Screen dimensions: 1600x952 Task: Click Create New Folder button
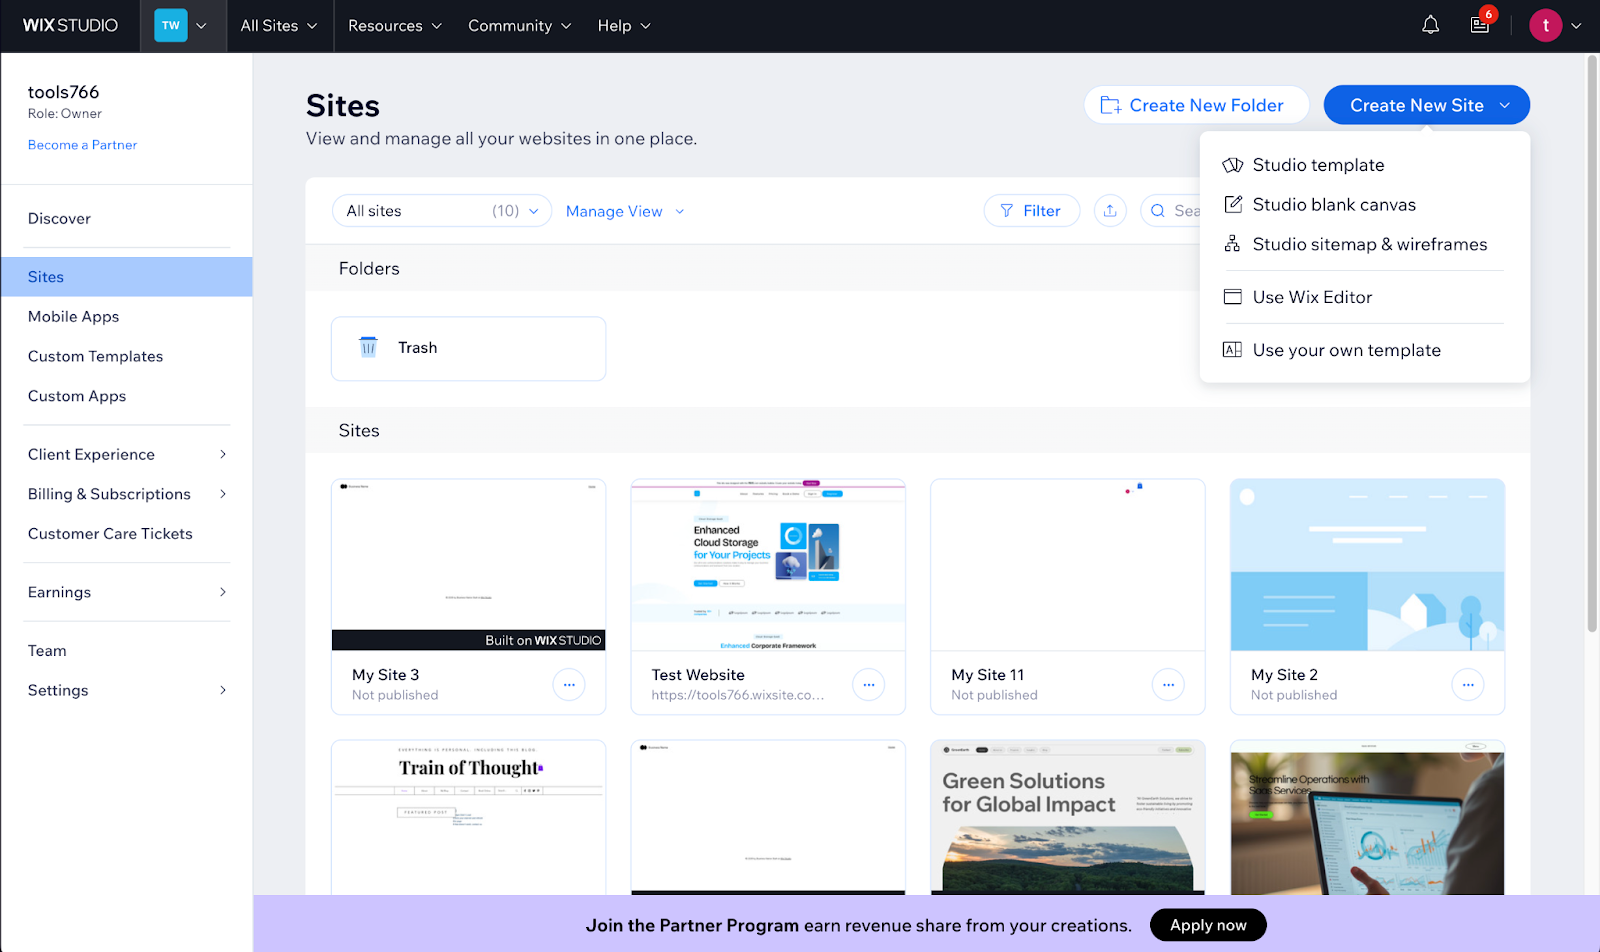(x=1196, y=105)
